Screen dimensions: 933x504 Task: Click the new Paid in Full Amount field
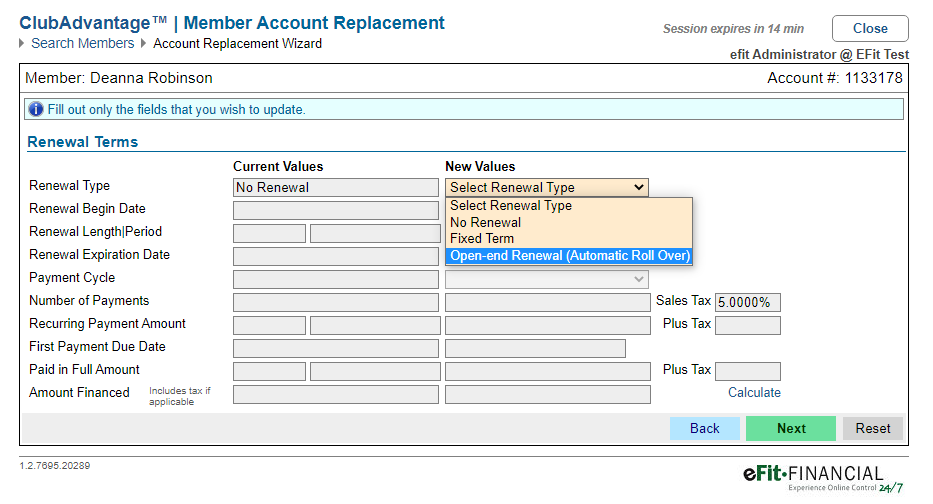547,371
